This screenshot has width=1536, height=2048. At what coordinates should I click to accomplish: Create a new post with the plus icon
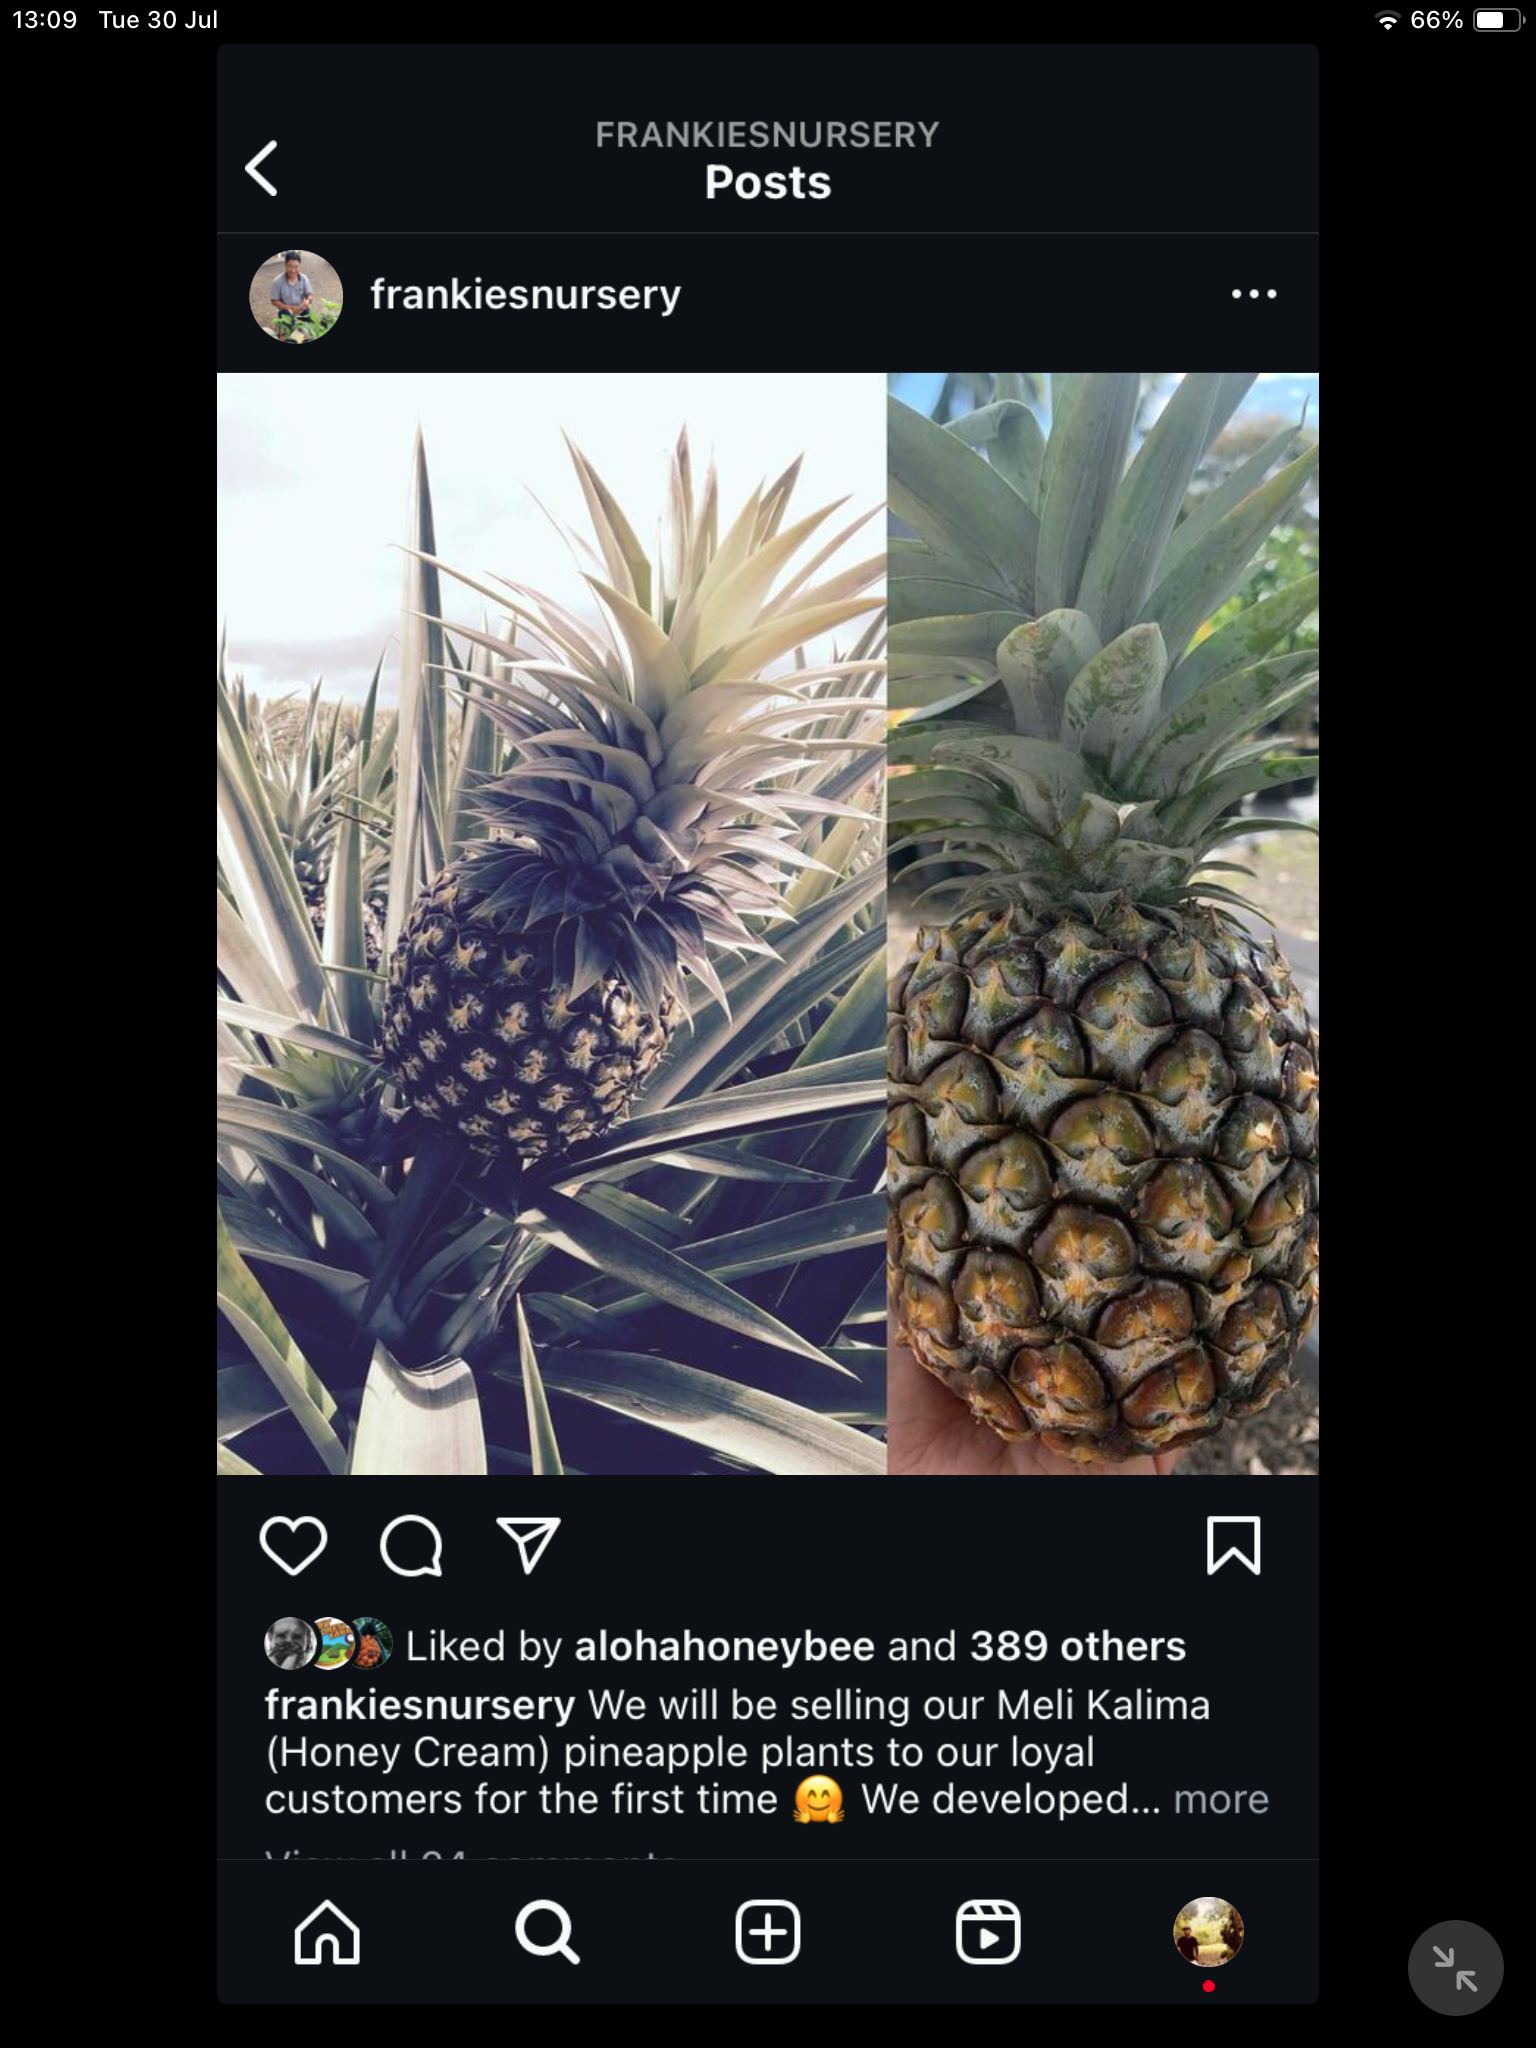(x=768, y=1931)
